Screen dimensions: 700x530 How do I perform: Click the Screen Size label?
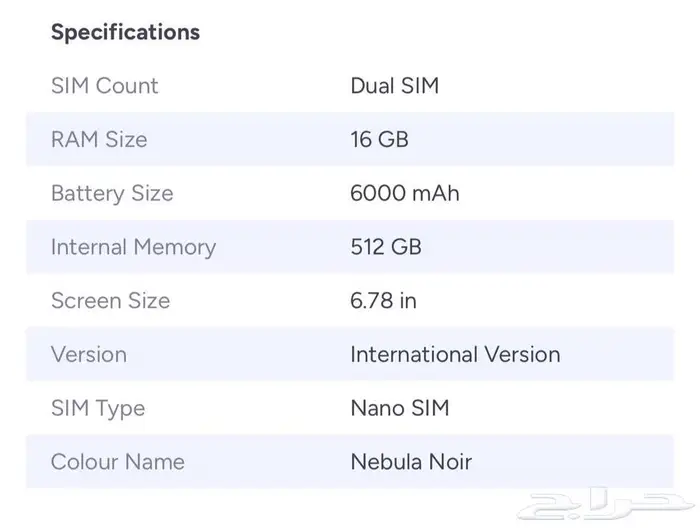[110, 301]
